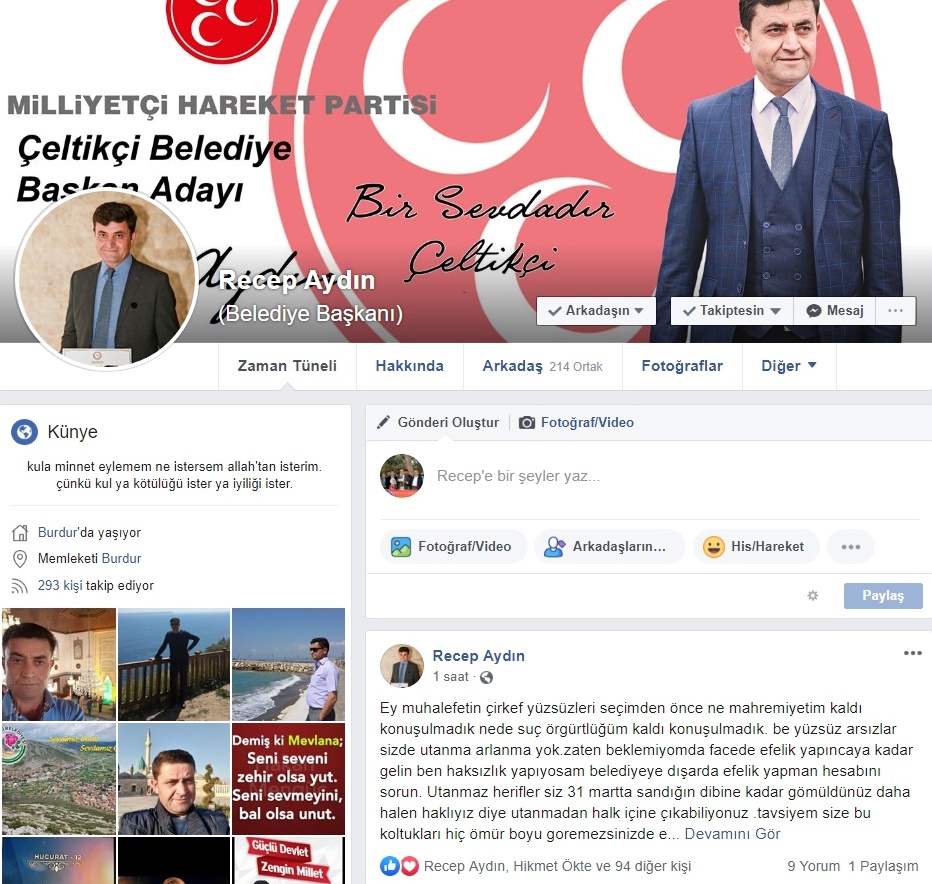This screenshot has height=884, width=932.
Task: Click the Paylaş button
Action: [x=883, y=596]
